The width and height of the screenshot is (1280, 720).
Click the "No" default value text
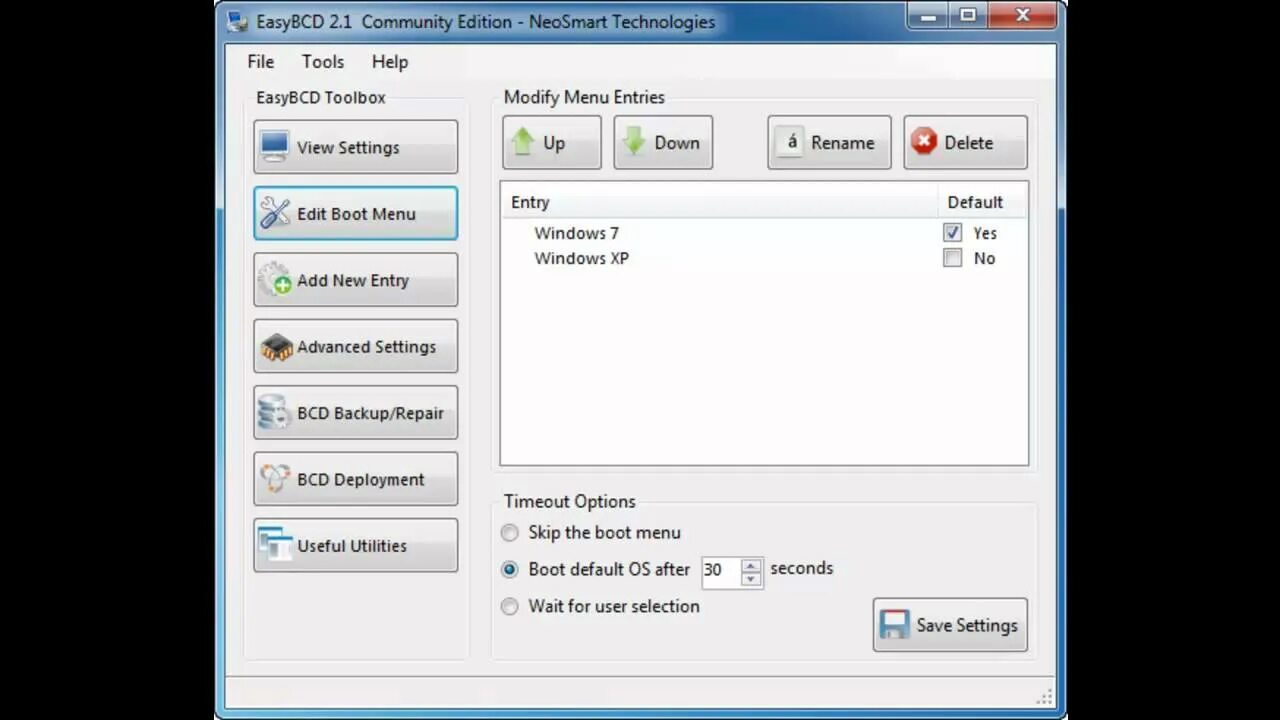984,258
